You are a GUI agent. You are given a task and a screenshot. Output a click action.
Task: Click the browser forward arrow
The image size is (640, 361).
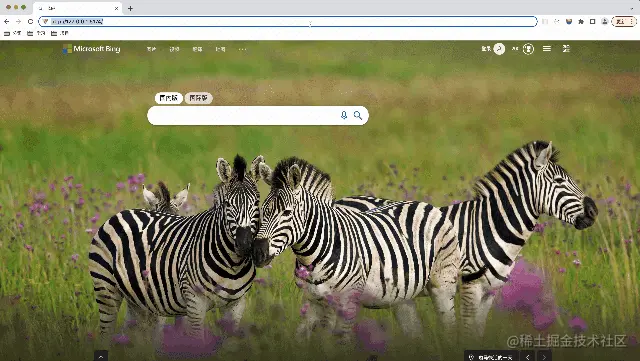point(18,21)
